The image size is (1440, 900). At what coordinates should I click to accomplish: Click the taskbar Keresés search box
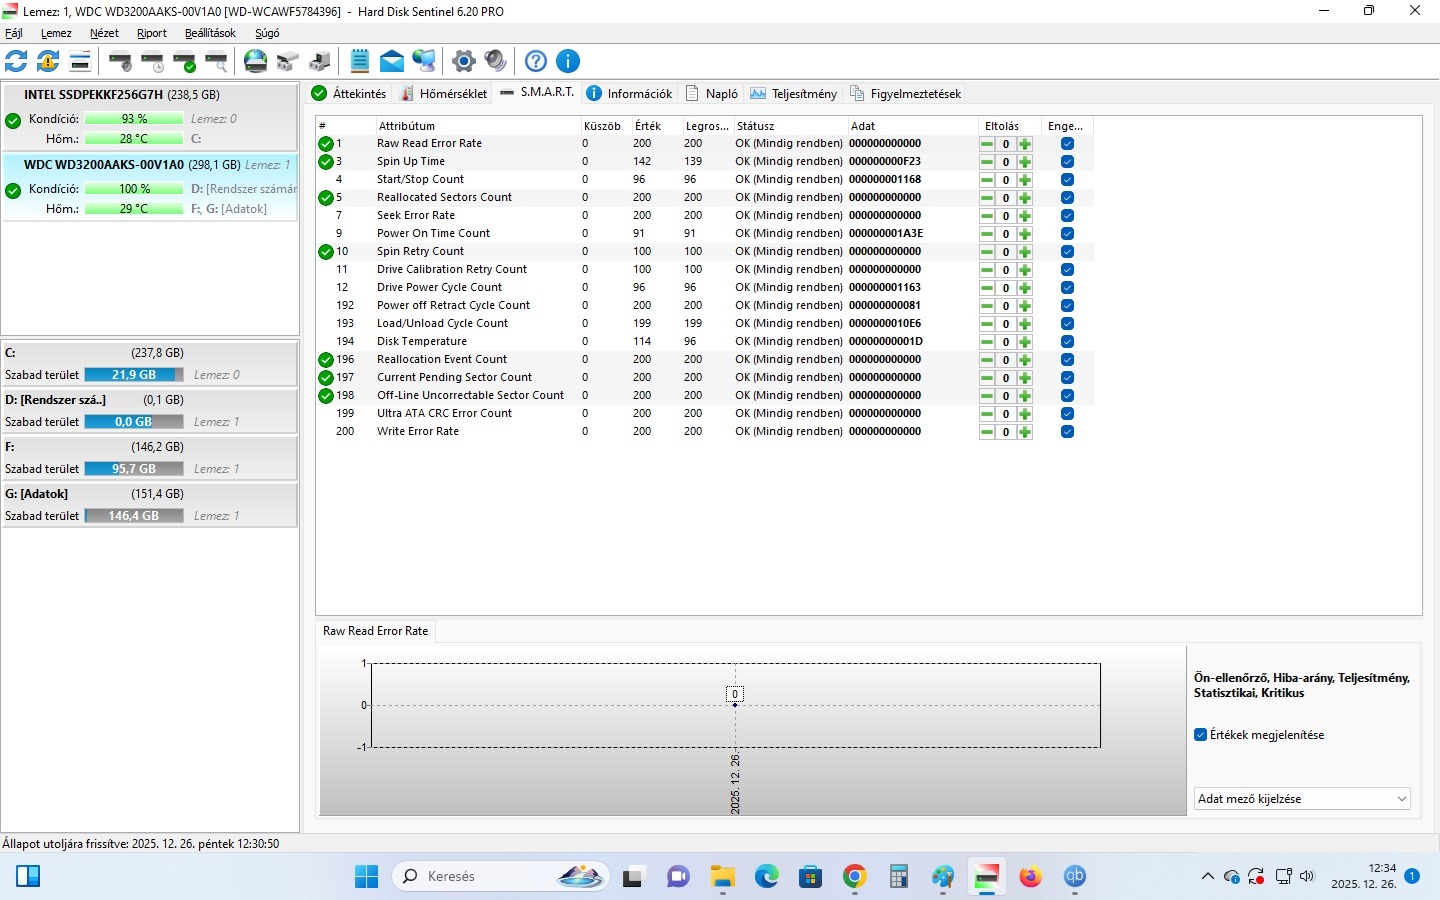click(500, 877)
